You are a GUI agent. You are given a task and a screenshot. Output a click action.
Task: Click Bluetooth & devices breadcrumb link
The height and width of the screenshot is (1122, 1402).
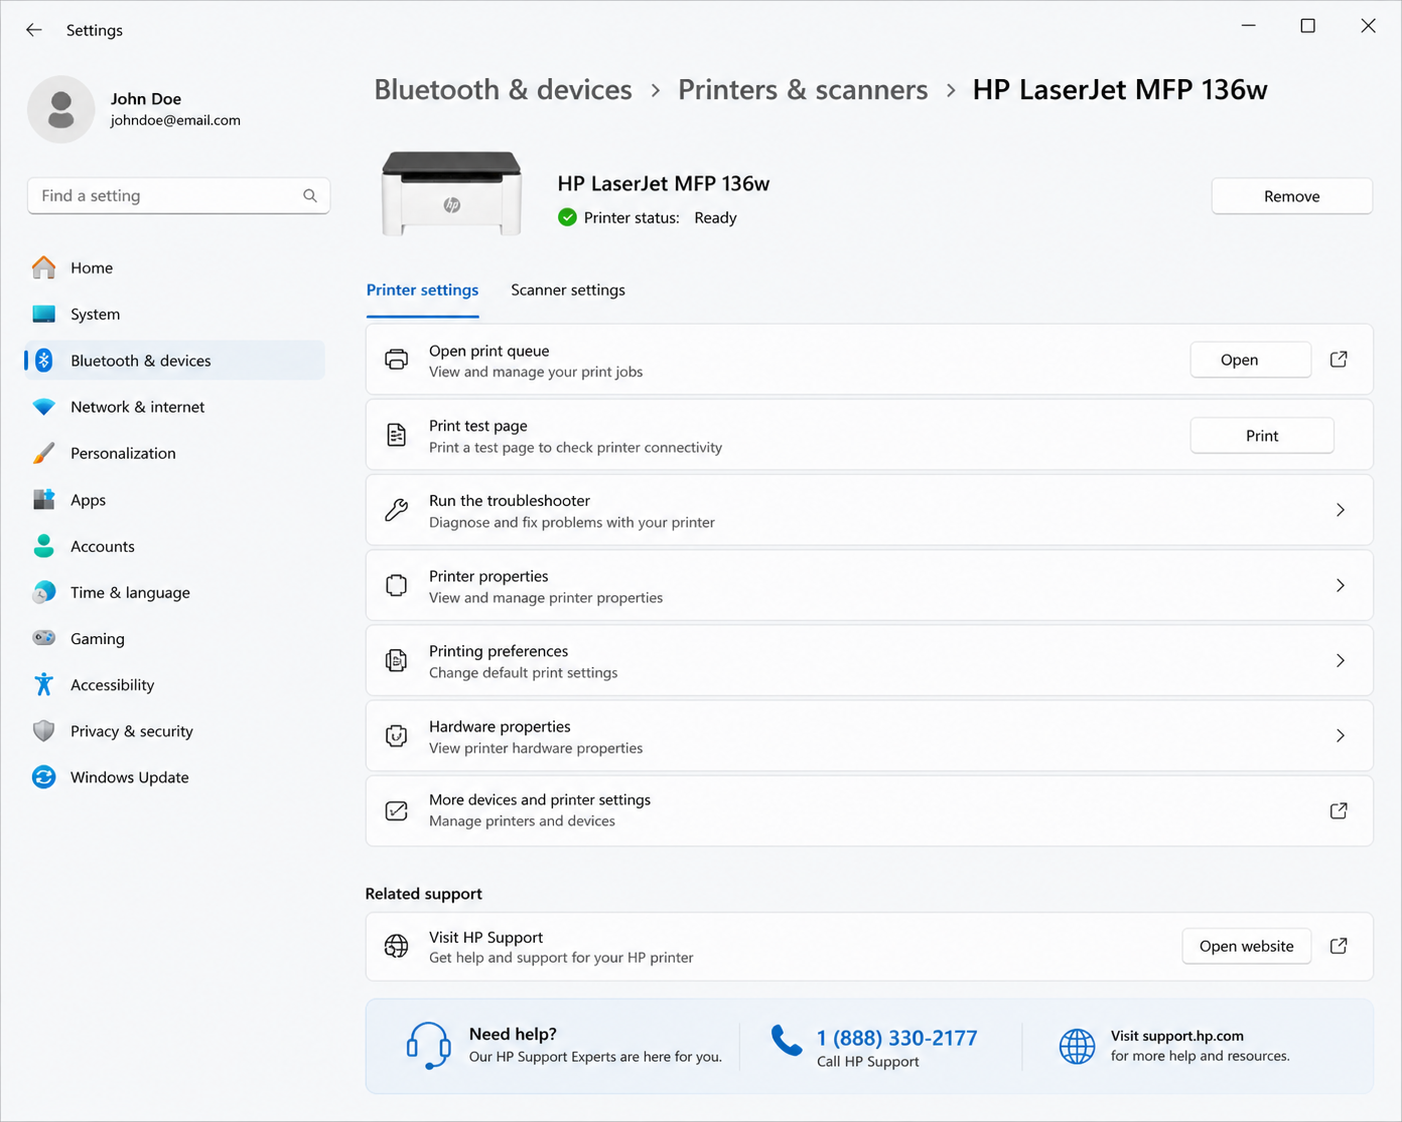[503, 90]
